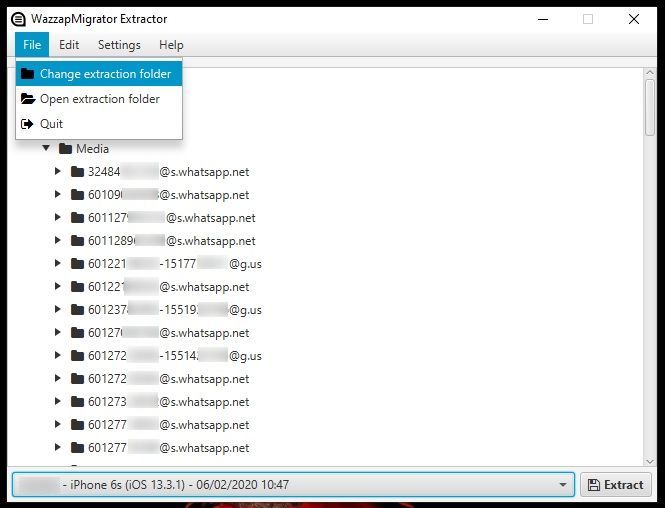The image size is (665, 508).
Task: Select the 601237…-15519…@g.us row text
Action: tap(175, 310)
